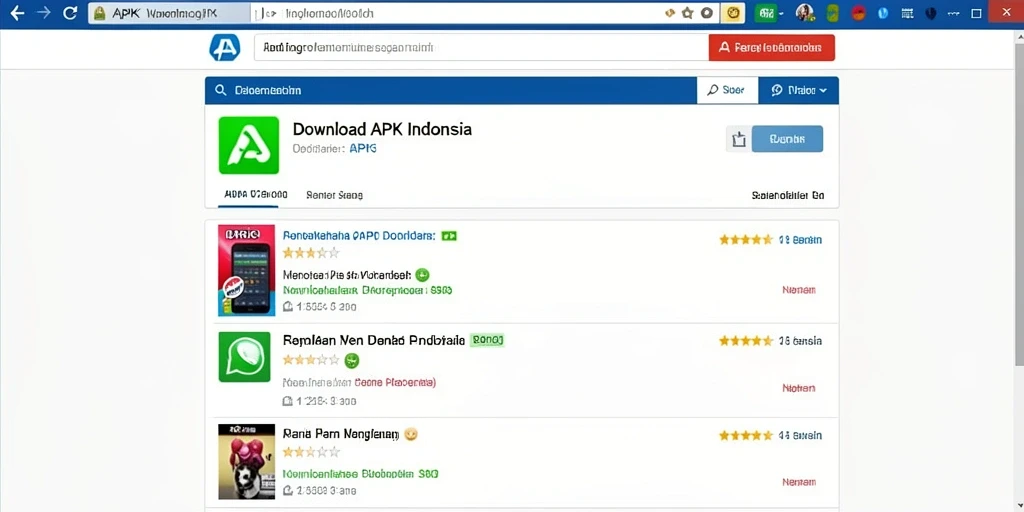Viewport: 1024px width, 512px height.
Task: Click the gold stars at right of the first row
Action: (x=746, y=240)
